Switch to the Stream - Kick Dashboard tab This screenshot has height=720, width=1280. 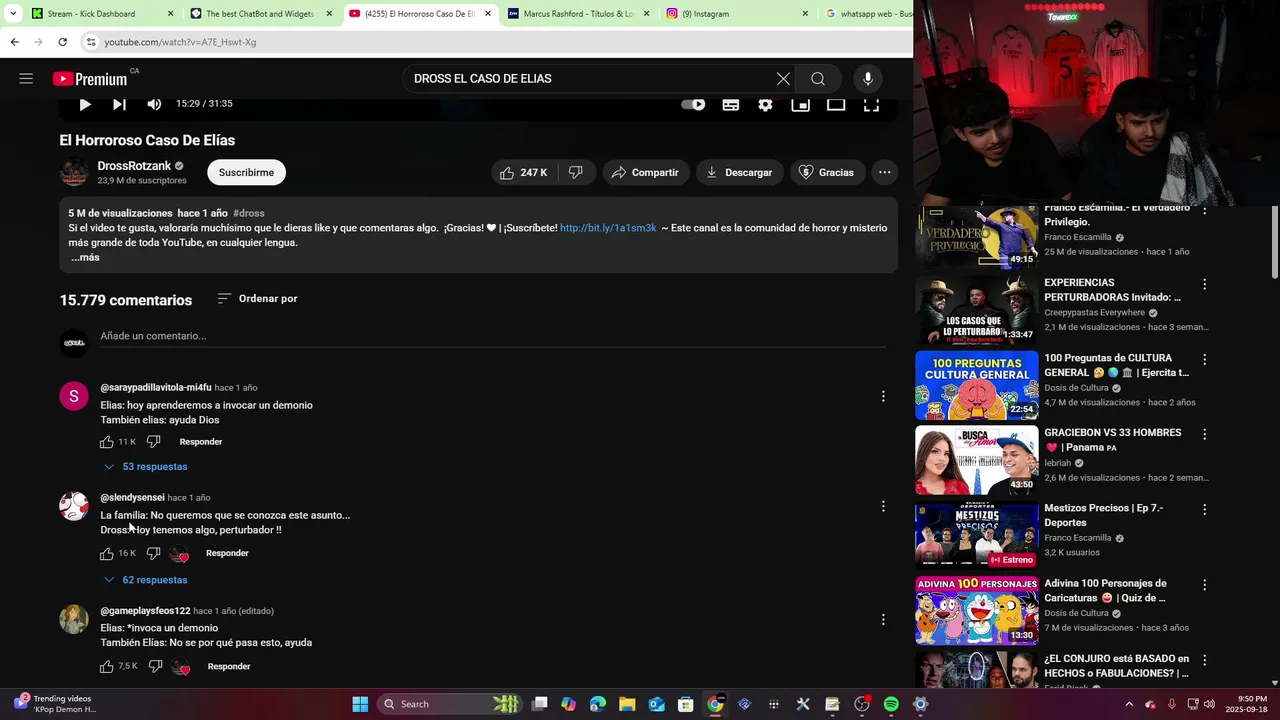[102, 14]
